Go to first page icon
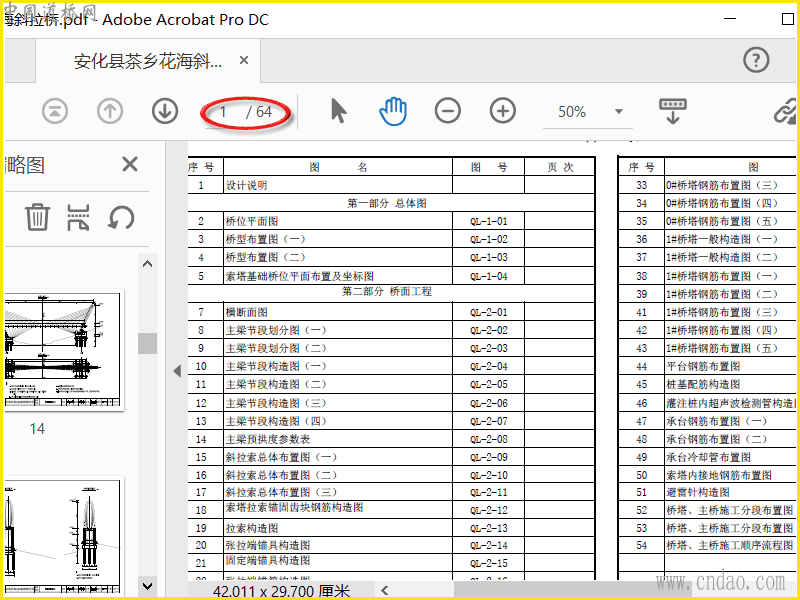This screenshot has width=800, height=600. [x=55, y=111]
